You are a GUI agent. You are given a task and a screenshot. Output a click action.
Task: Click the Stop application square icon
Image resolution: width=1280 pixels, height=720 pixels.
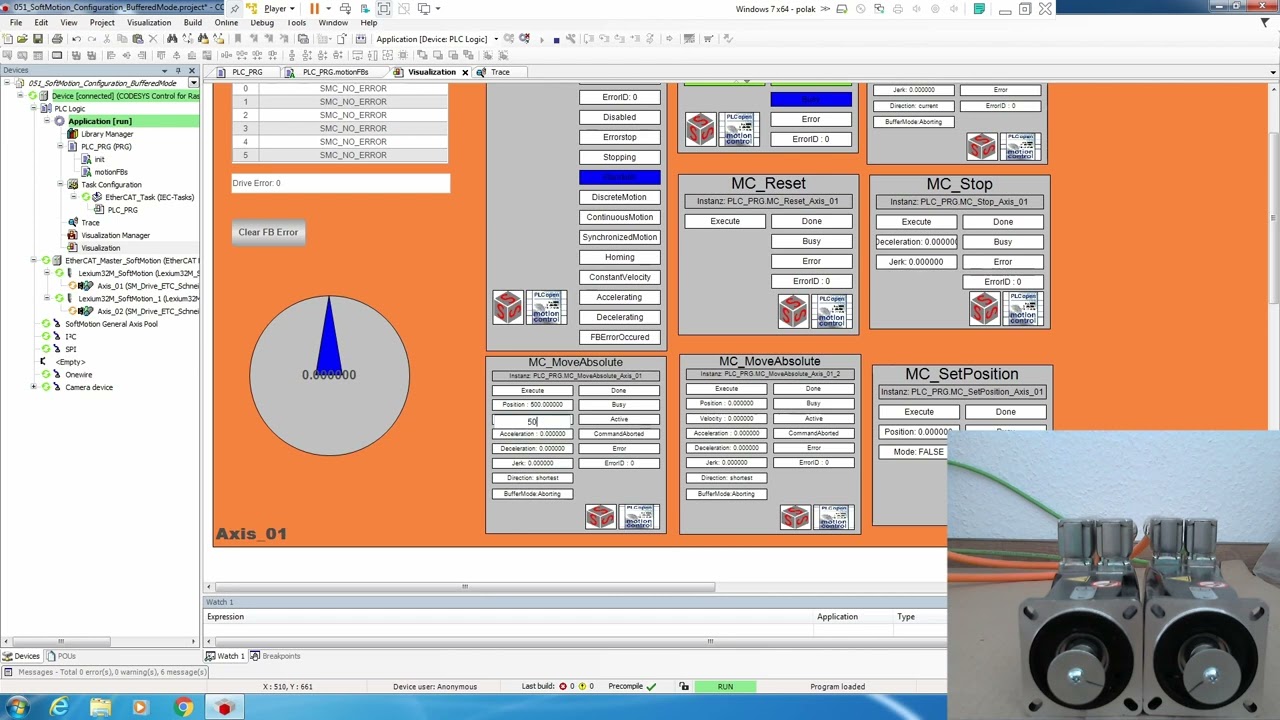[x=556, y=39]
